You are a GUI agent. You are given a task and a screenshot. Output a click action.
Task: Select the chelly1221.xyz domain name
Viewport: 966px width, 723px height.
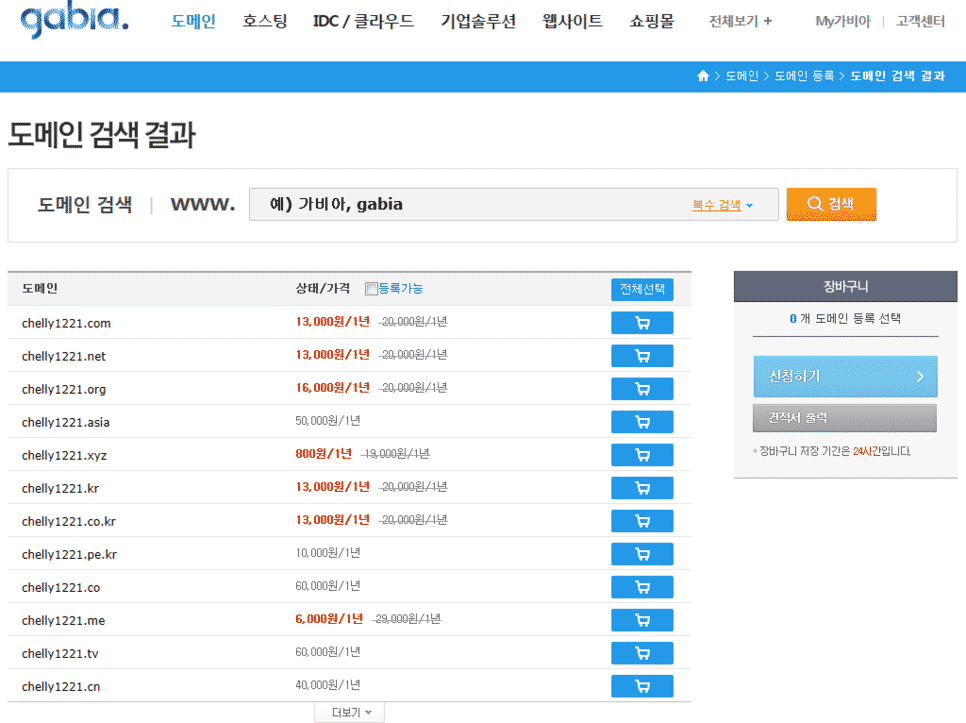click(64, 456)
